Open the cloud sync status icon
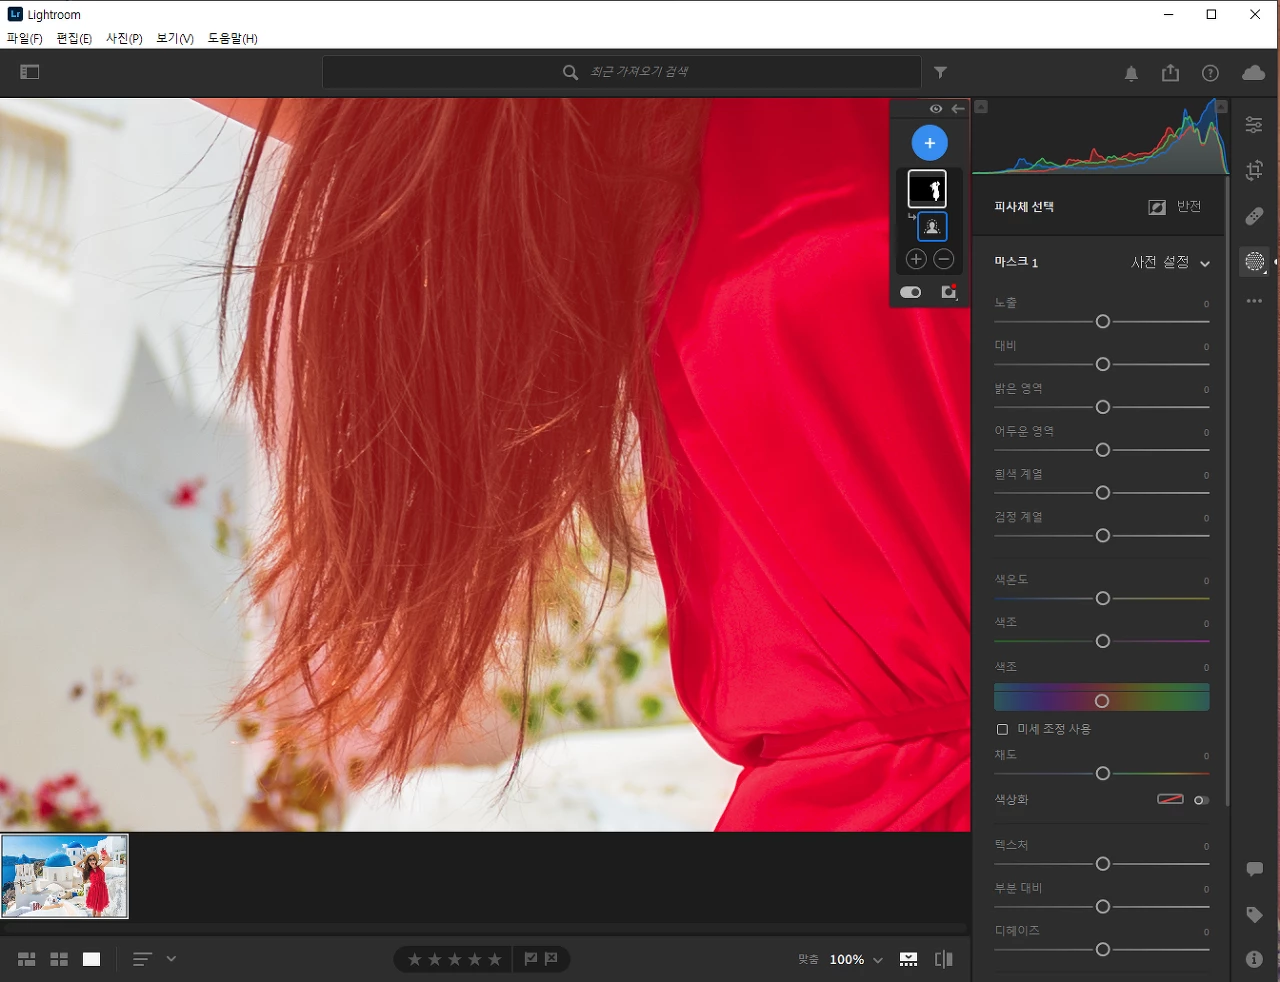Viewport: 1280px width, 982px height. tap(1253, 73)
